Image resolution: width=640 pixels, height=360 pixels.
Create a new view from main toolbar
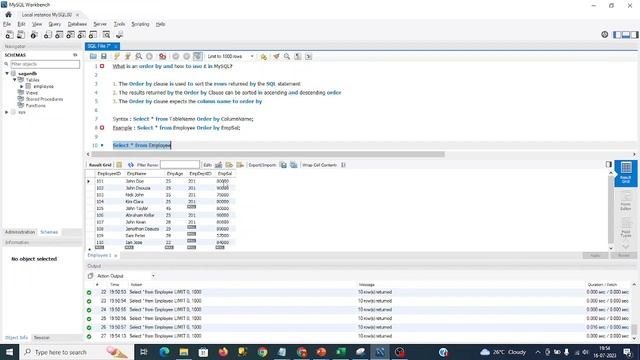[x=71, y=35]
